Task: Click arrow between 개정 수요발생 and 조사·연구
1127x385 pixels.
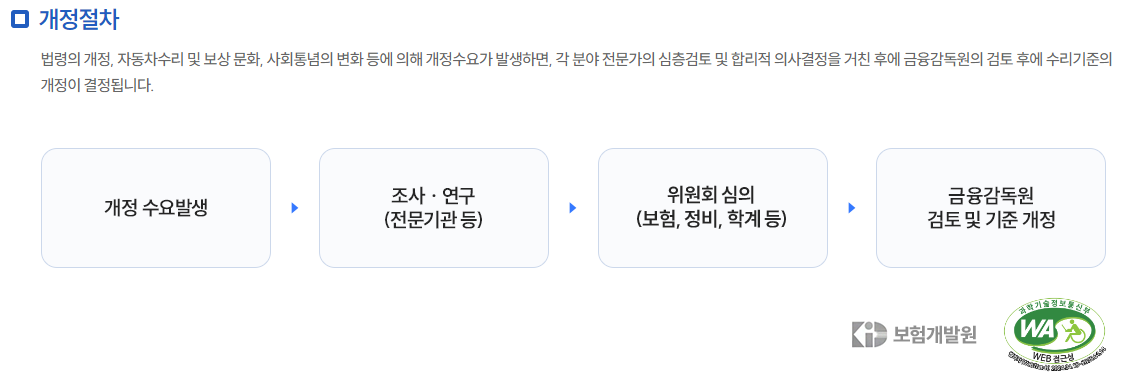Action: (x=294, y=208)
